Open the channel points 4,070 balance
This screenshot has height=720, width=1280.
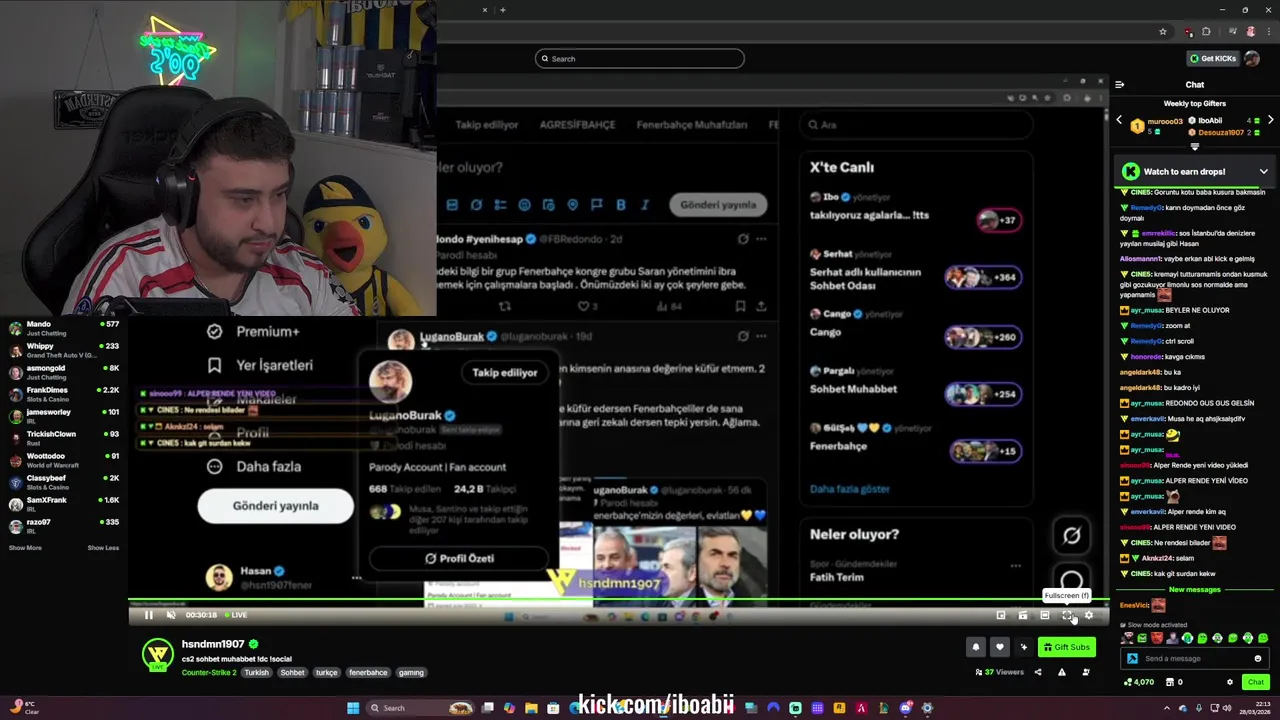pyautogui.click(x=1139, y=682)
